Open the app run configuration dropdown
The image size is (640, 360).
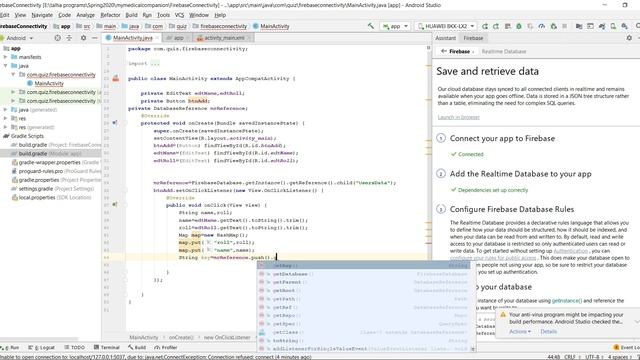395,26
